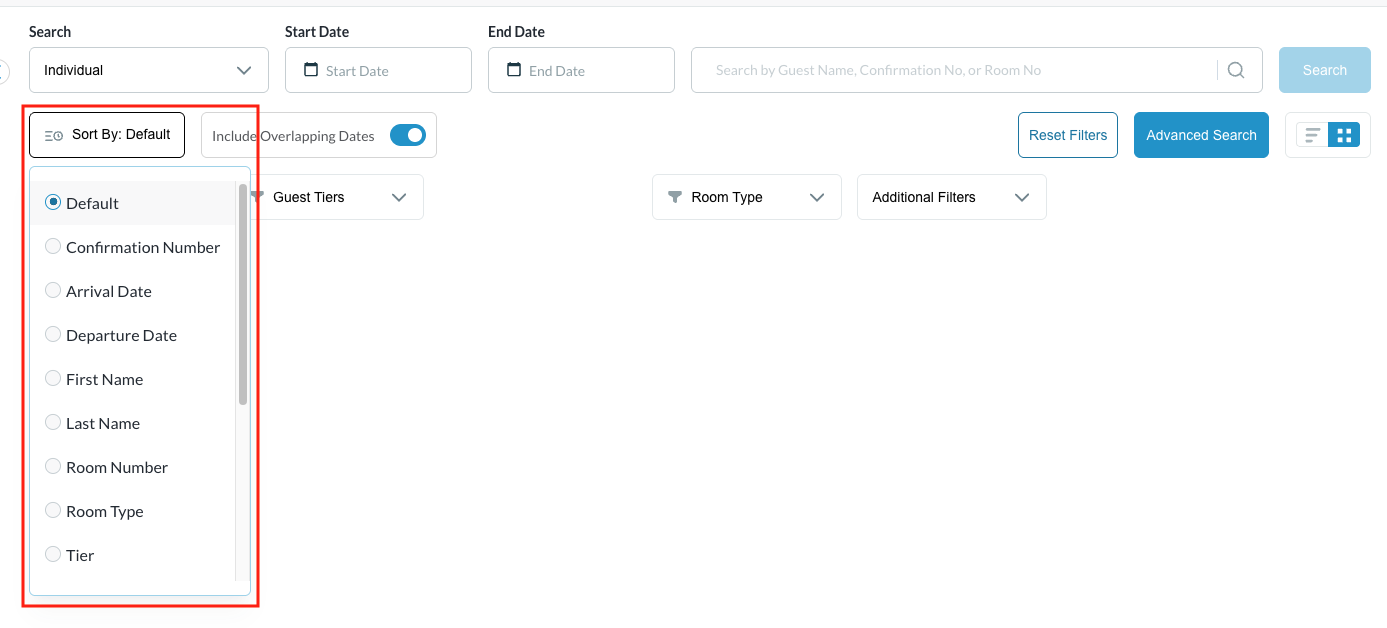The height and width of the screenshot is (628, 1387).
Task: Select Confirmation Number sort option
Action: tap(133, 247)
